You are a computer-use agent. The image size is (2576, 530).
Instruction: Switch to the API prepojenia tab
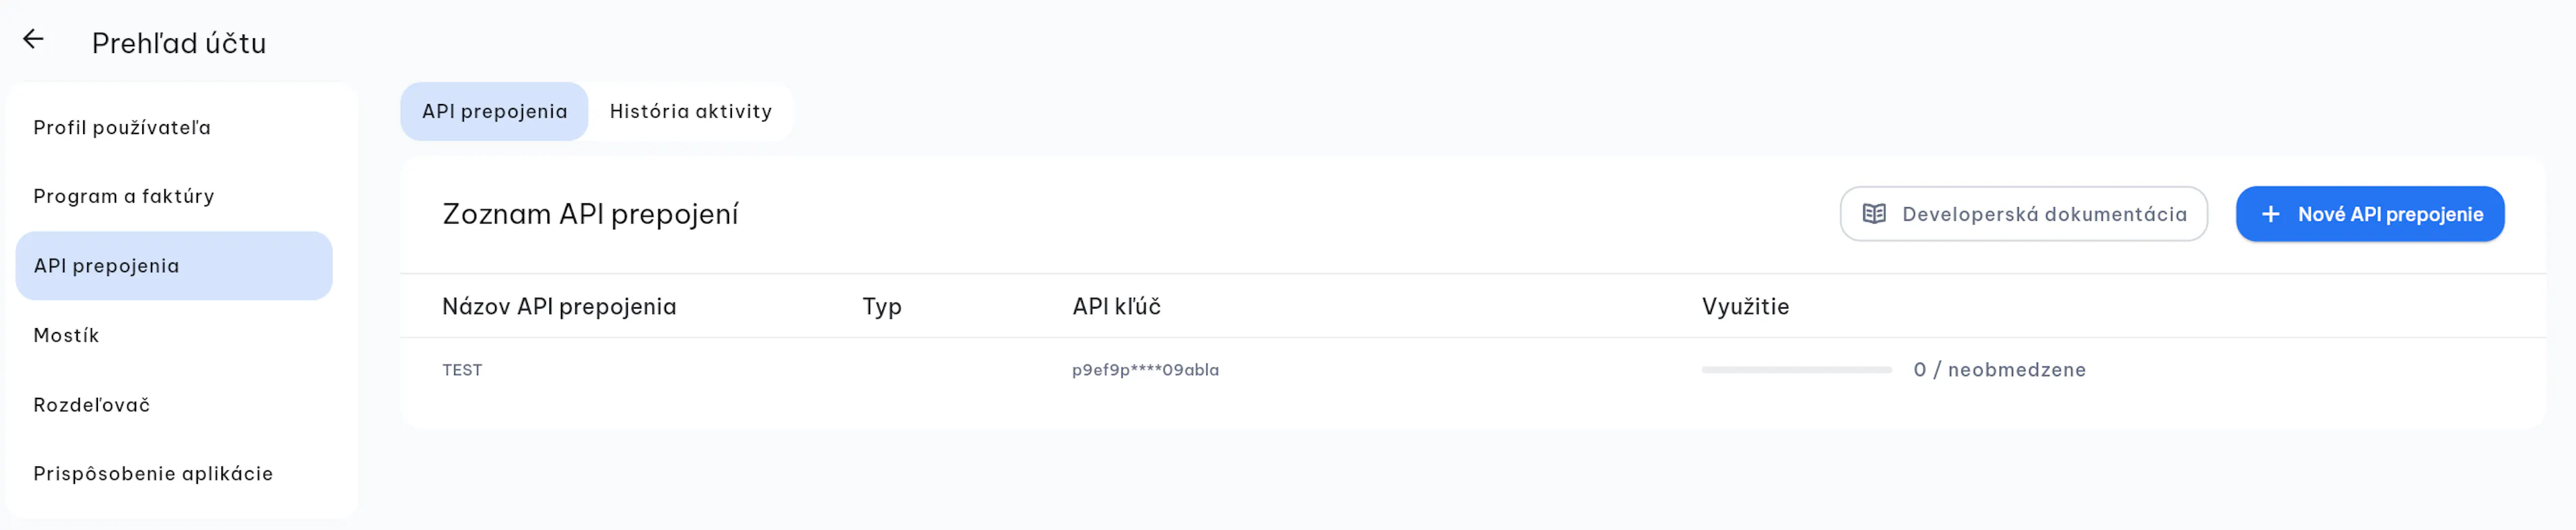tap(494, 111)
